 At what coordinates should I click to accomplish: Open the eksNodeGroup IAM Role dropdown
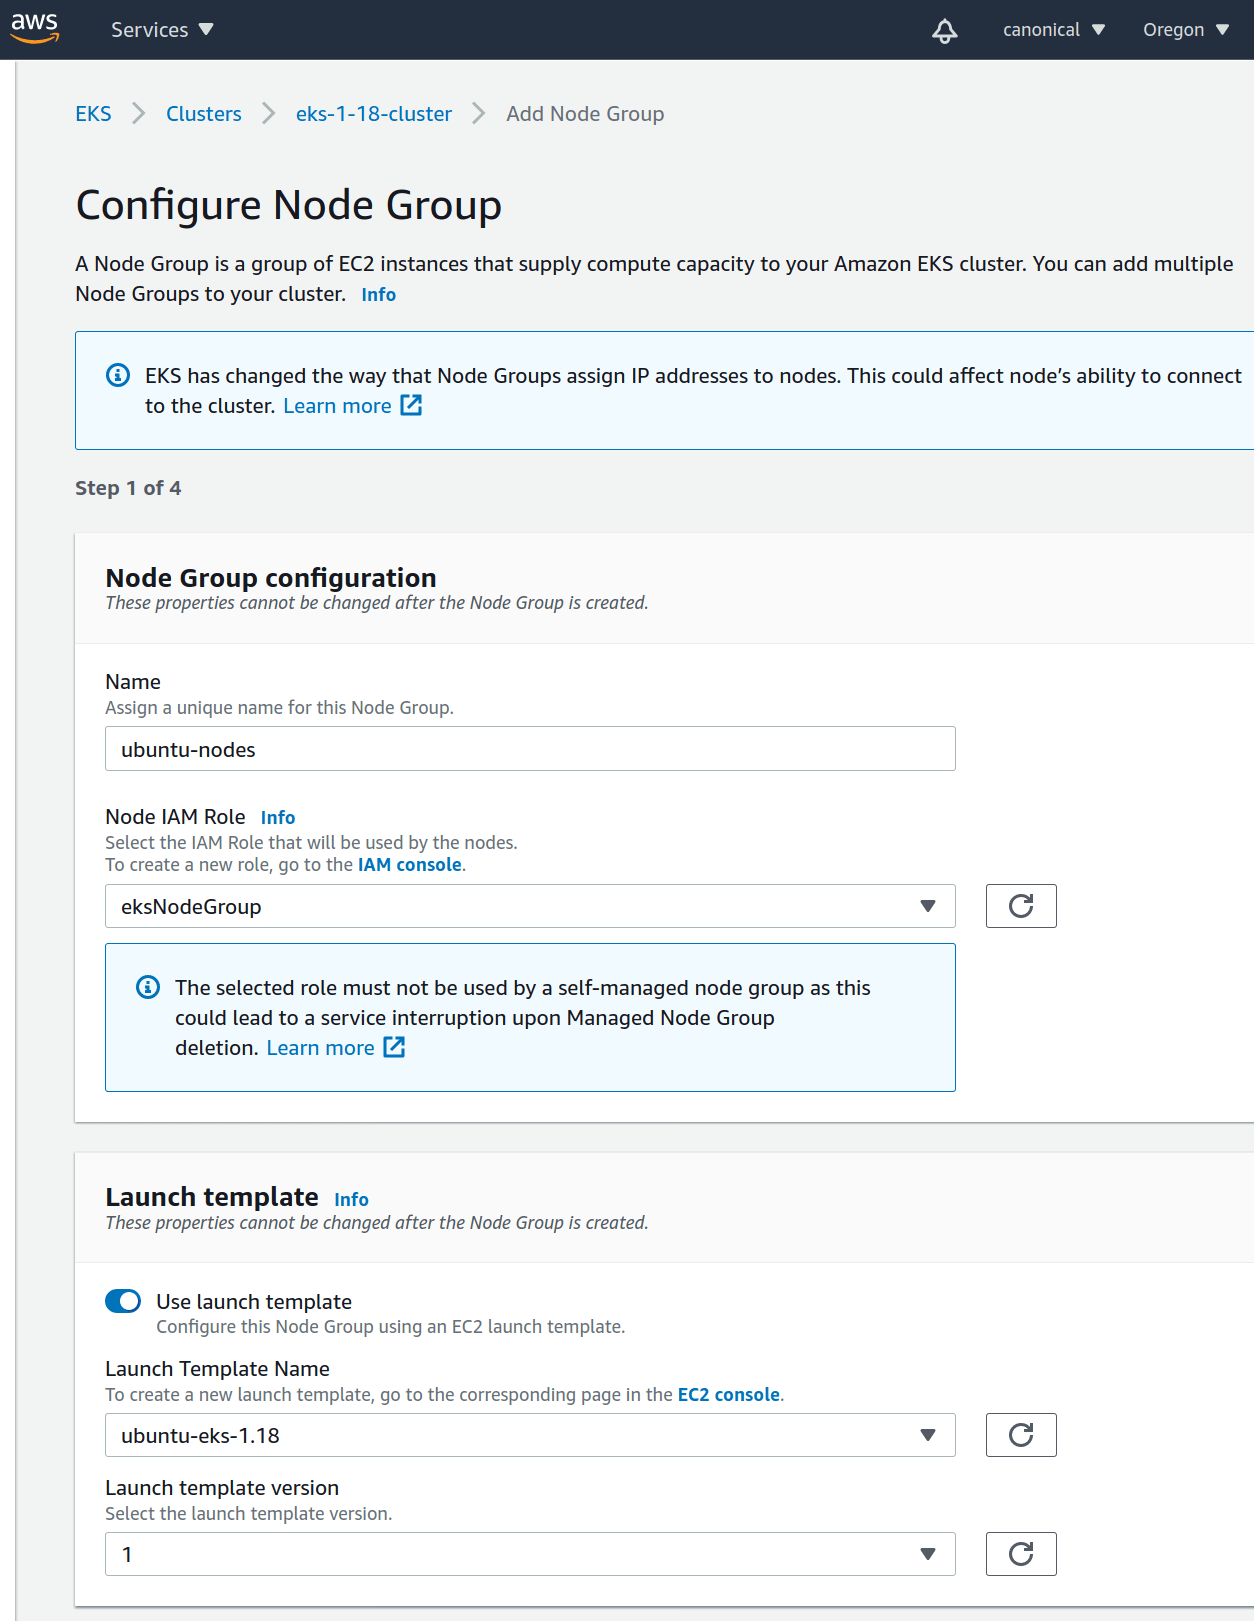(x=530, y=906)
